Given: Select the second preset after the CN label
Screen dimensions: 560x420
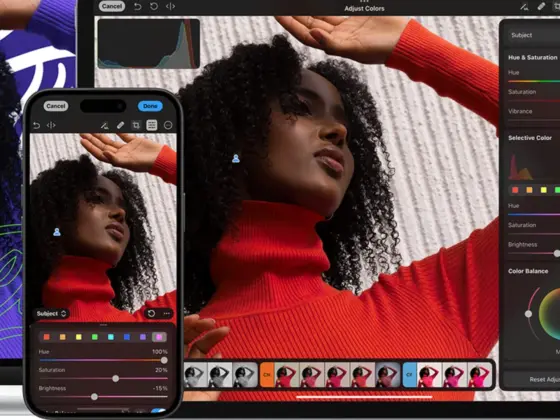Looking at the screenshot, I should coord(312,375).
